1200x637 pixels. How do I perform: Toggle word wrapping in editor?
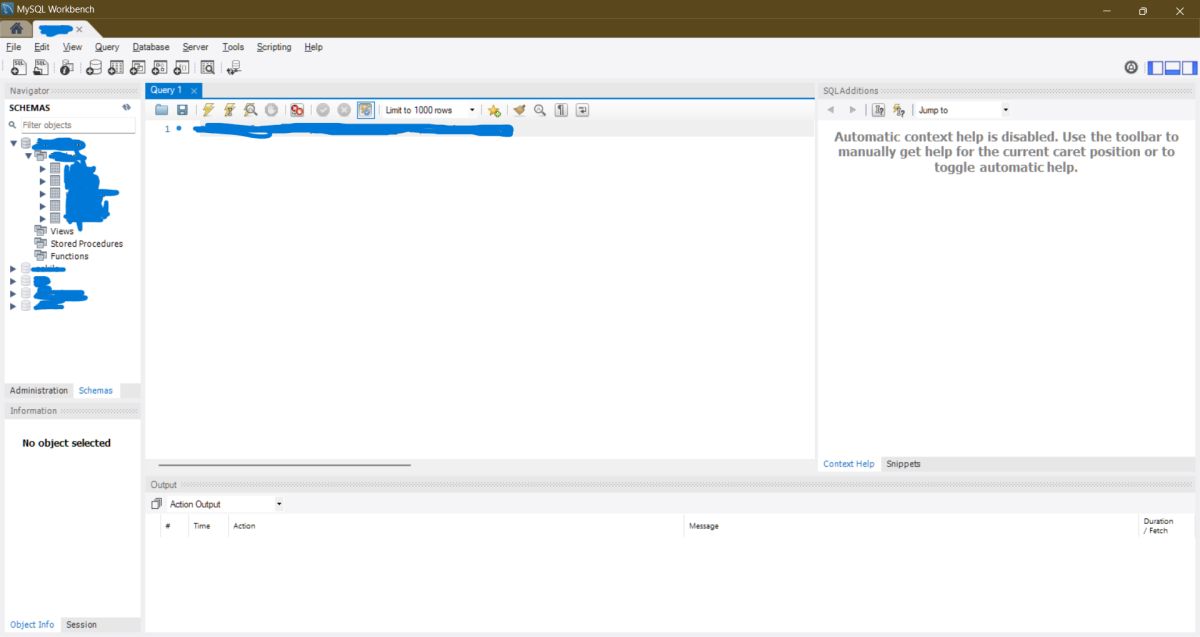(x=582, y=110)
